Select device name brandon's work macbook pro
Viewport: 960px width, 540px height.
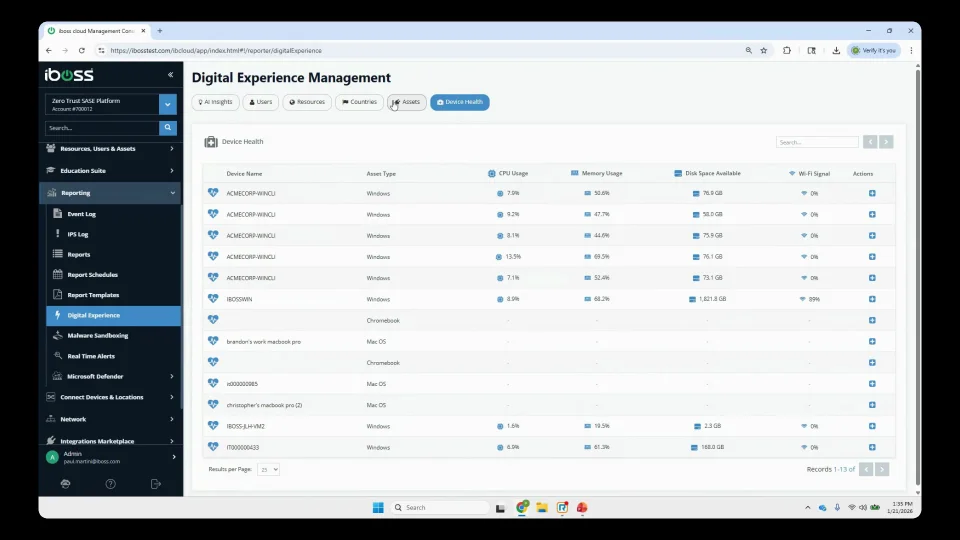click(x=263, y=342)
